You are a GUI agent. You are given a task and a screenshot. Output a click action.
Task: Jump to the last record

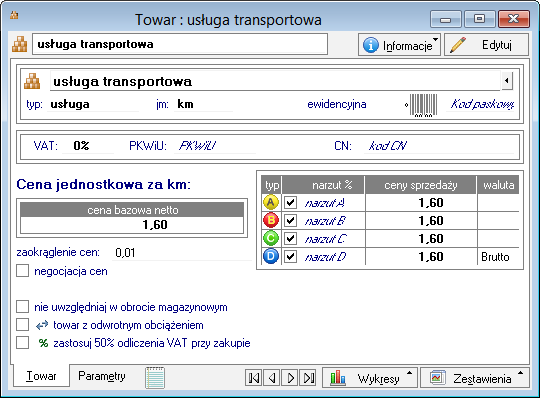tap(308, 378)
